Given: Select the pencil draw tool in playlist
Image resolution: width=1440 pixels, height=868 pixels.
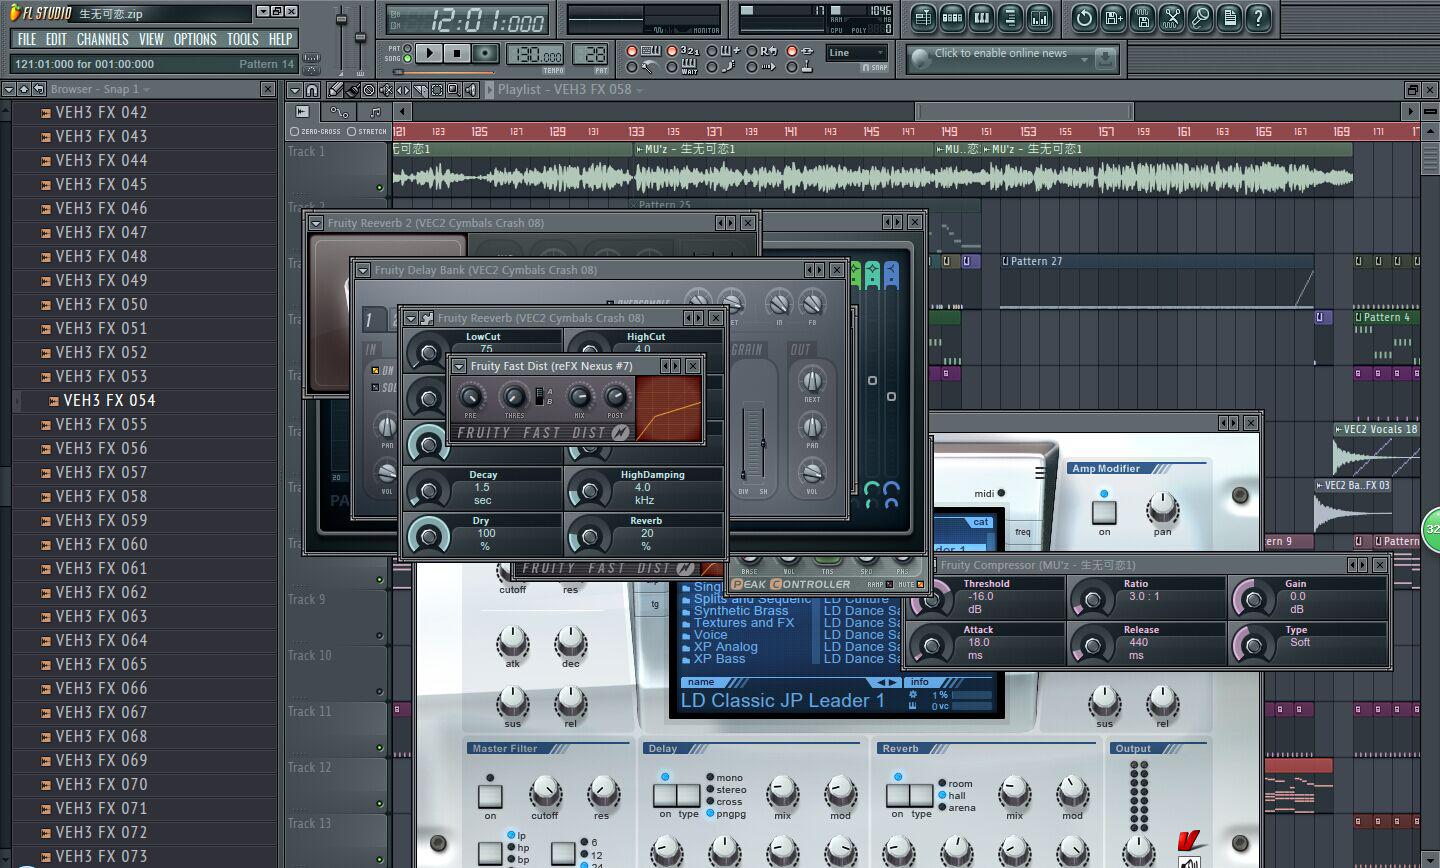Looking at the screenshot, I should tap(336, 90).
